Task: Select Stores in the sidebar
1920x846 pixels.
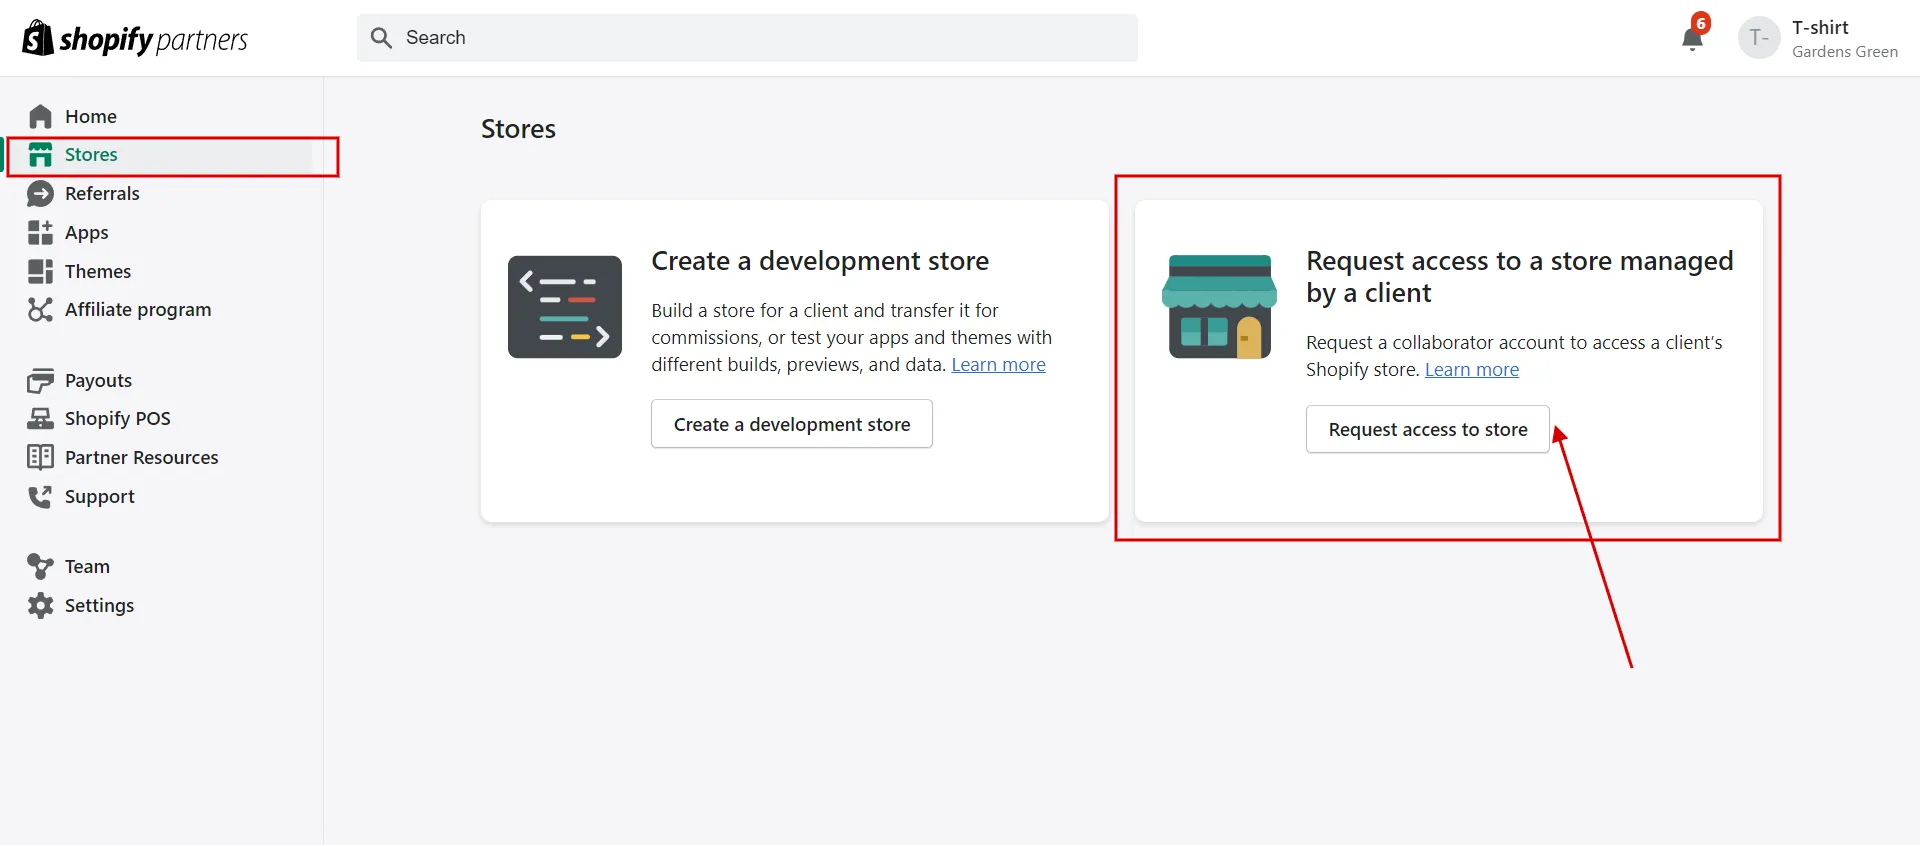Action: tap(91, 155)
